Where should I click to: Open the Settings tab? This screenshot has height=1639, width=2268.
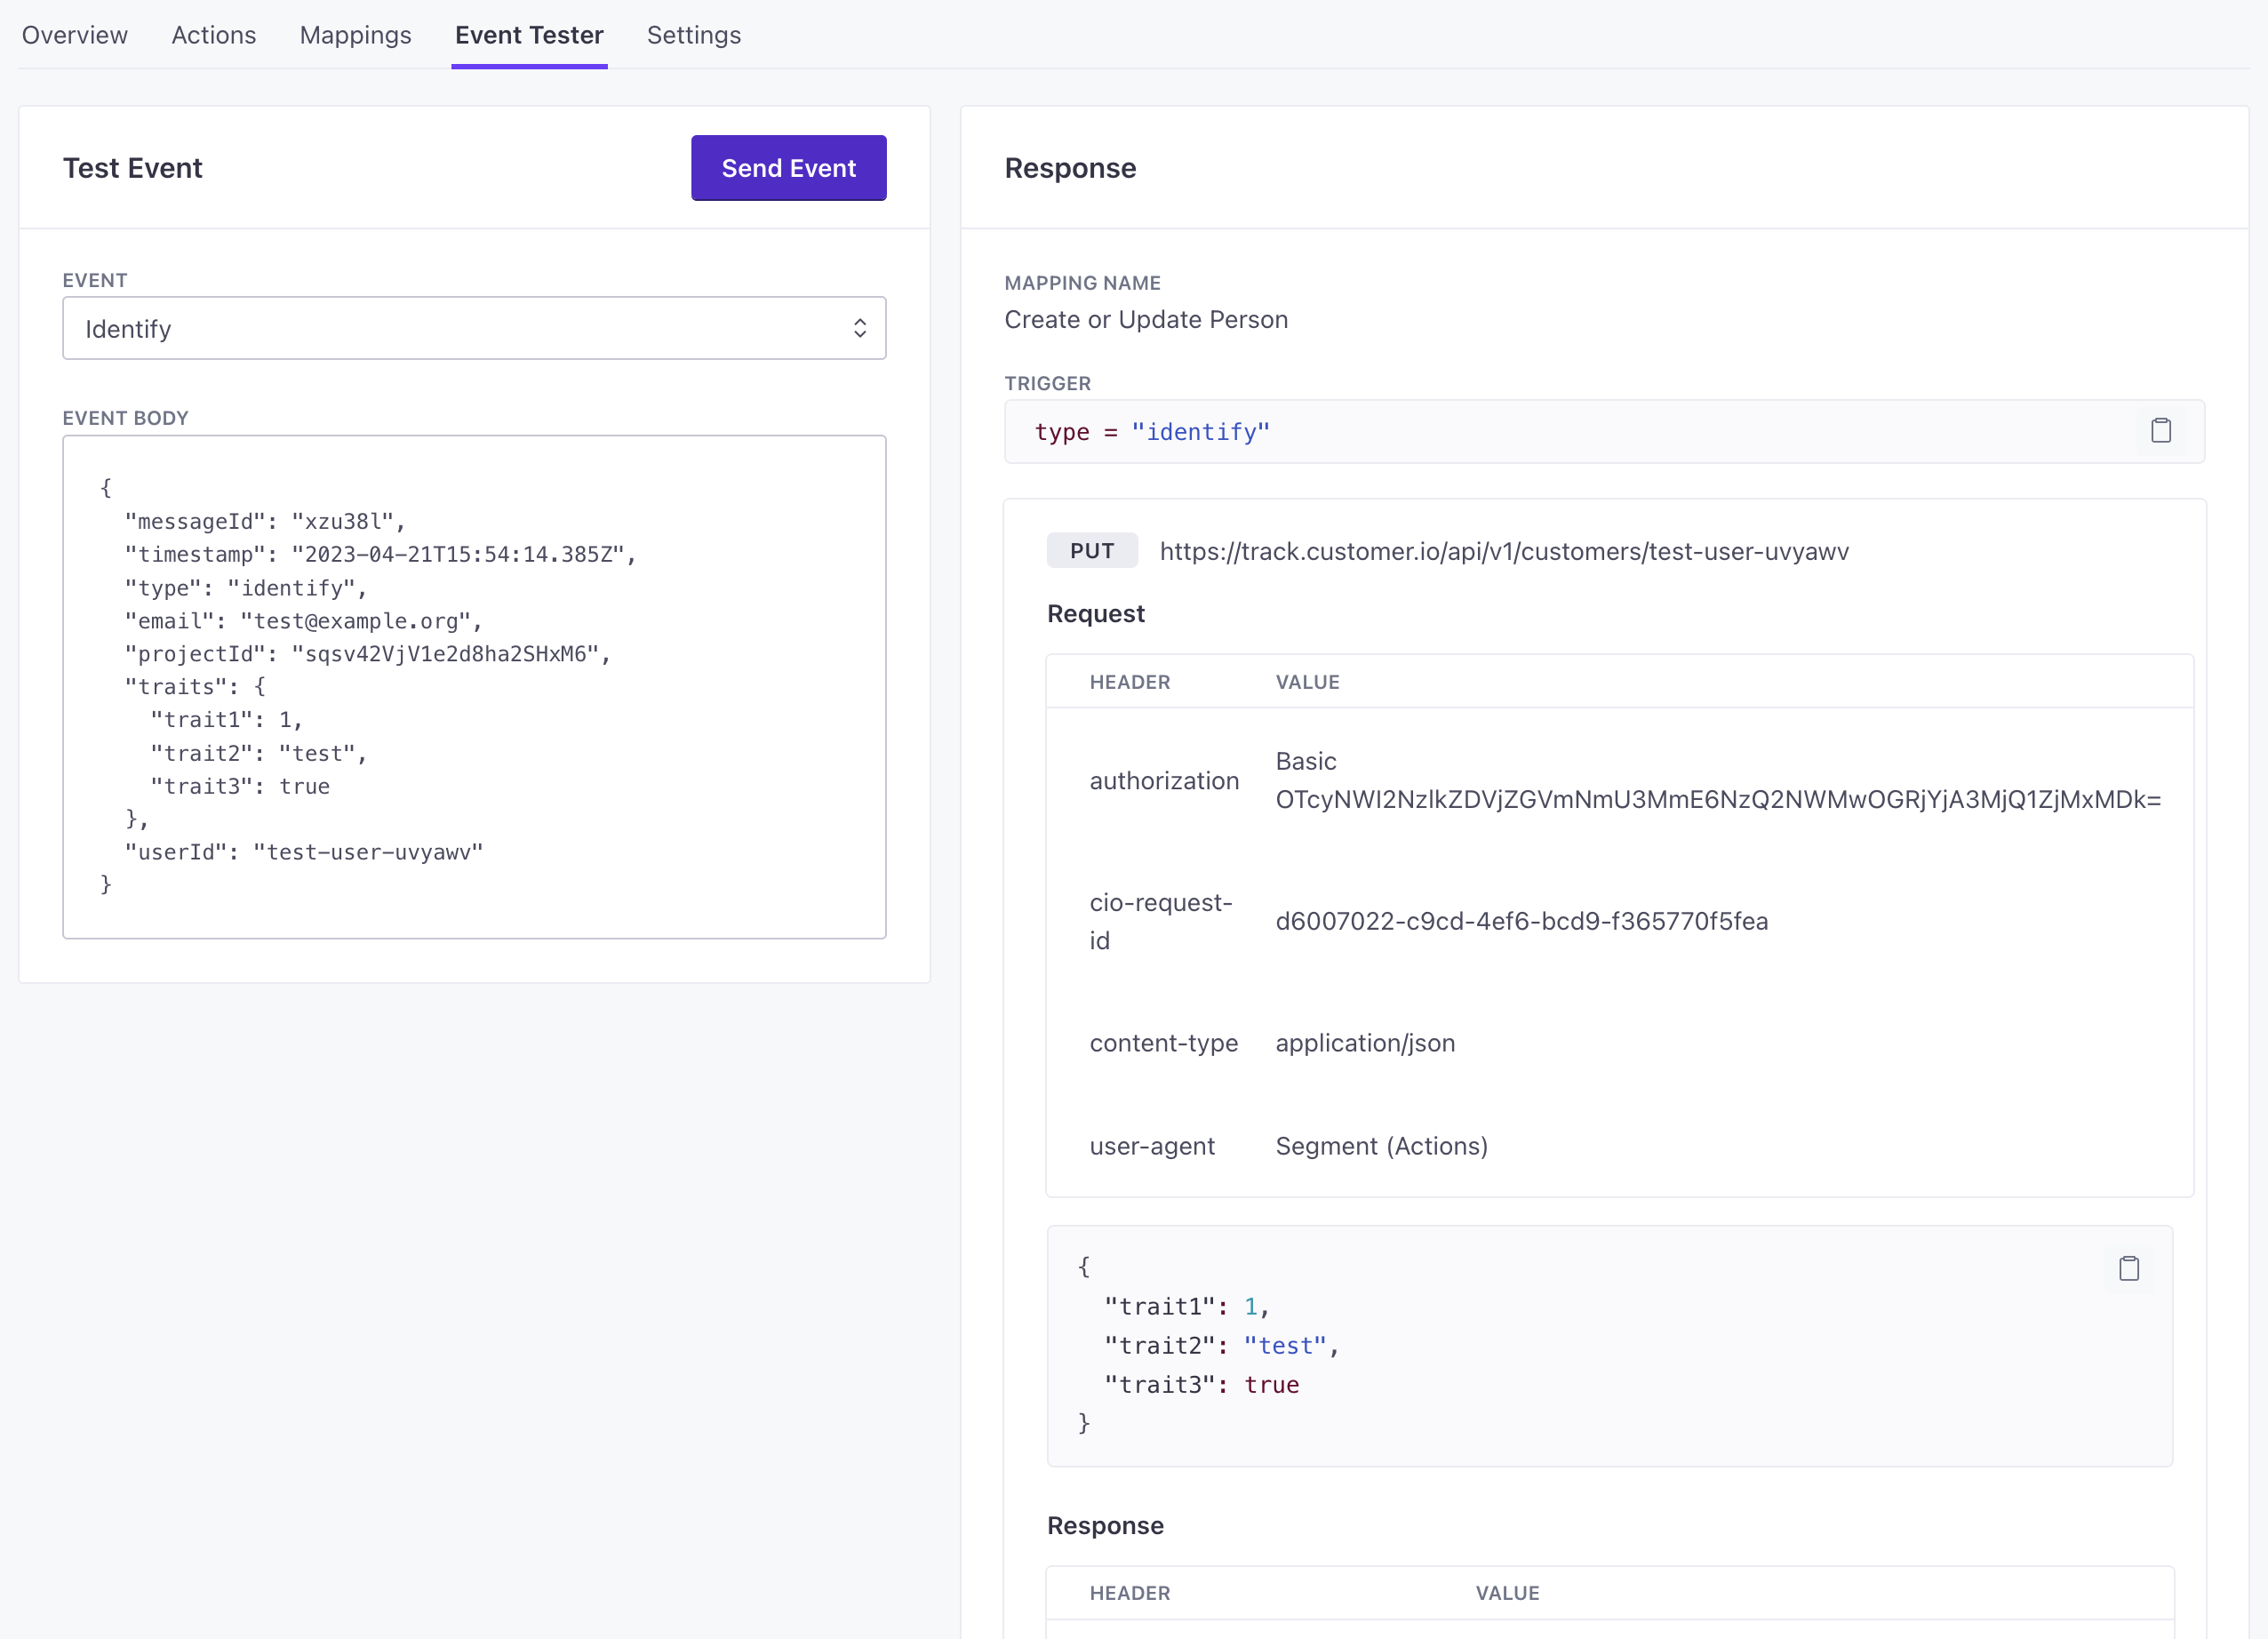pos(694,35)
